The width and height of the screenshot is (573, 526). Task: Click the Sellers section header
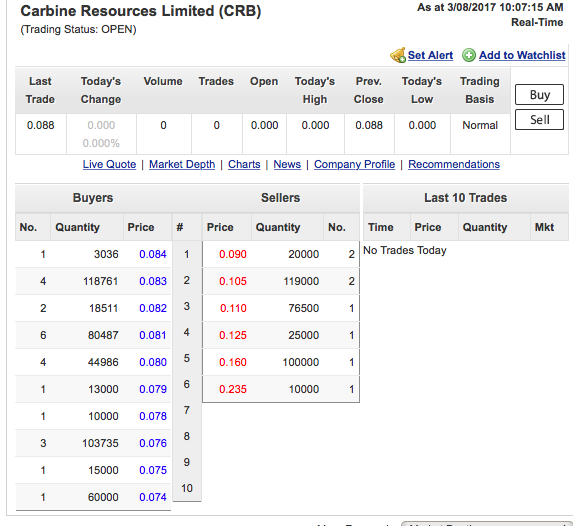[280, 198]
